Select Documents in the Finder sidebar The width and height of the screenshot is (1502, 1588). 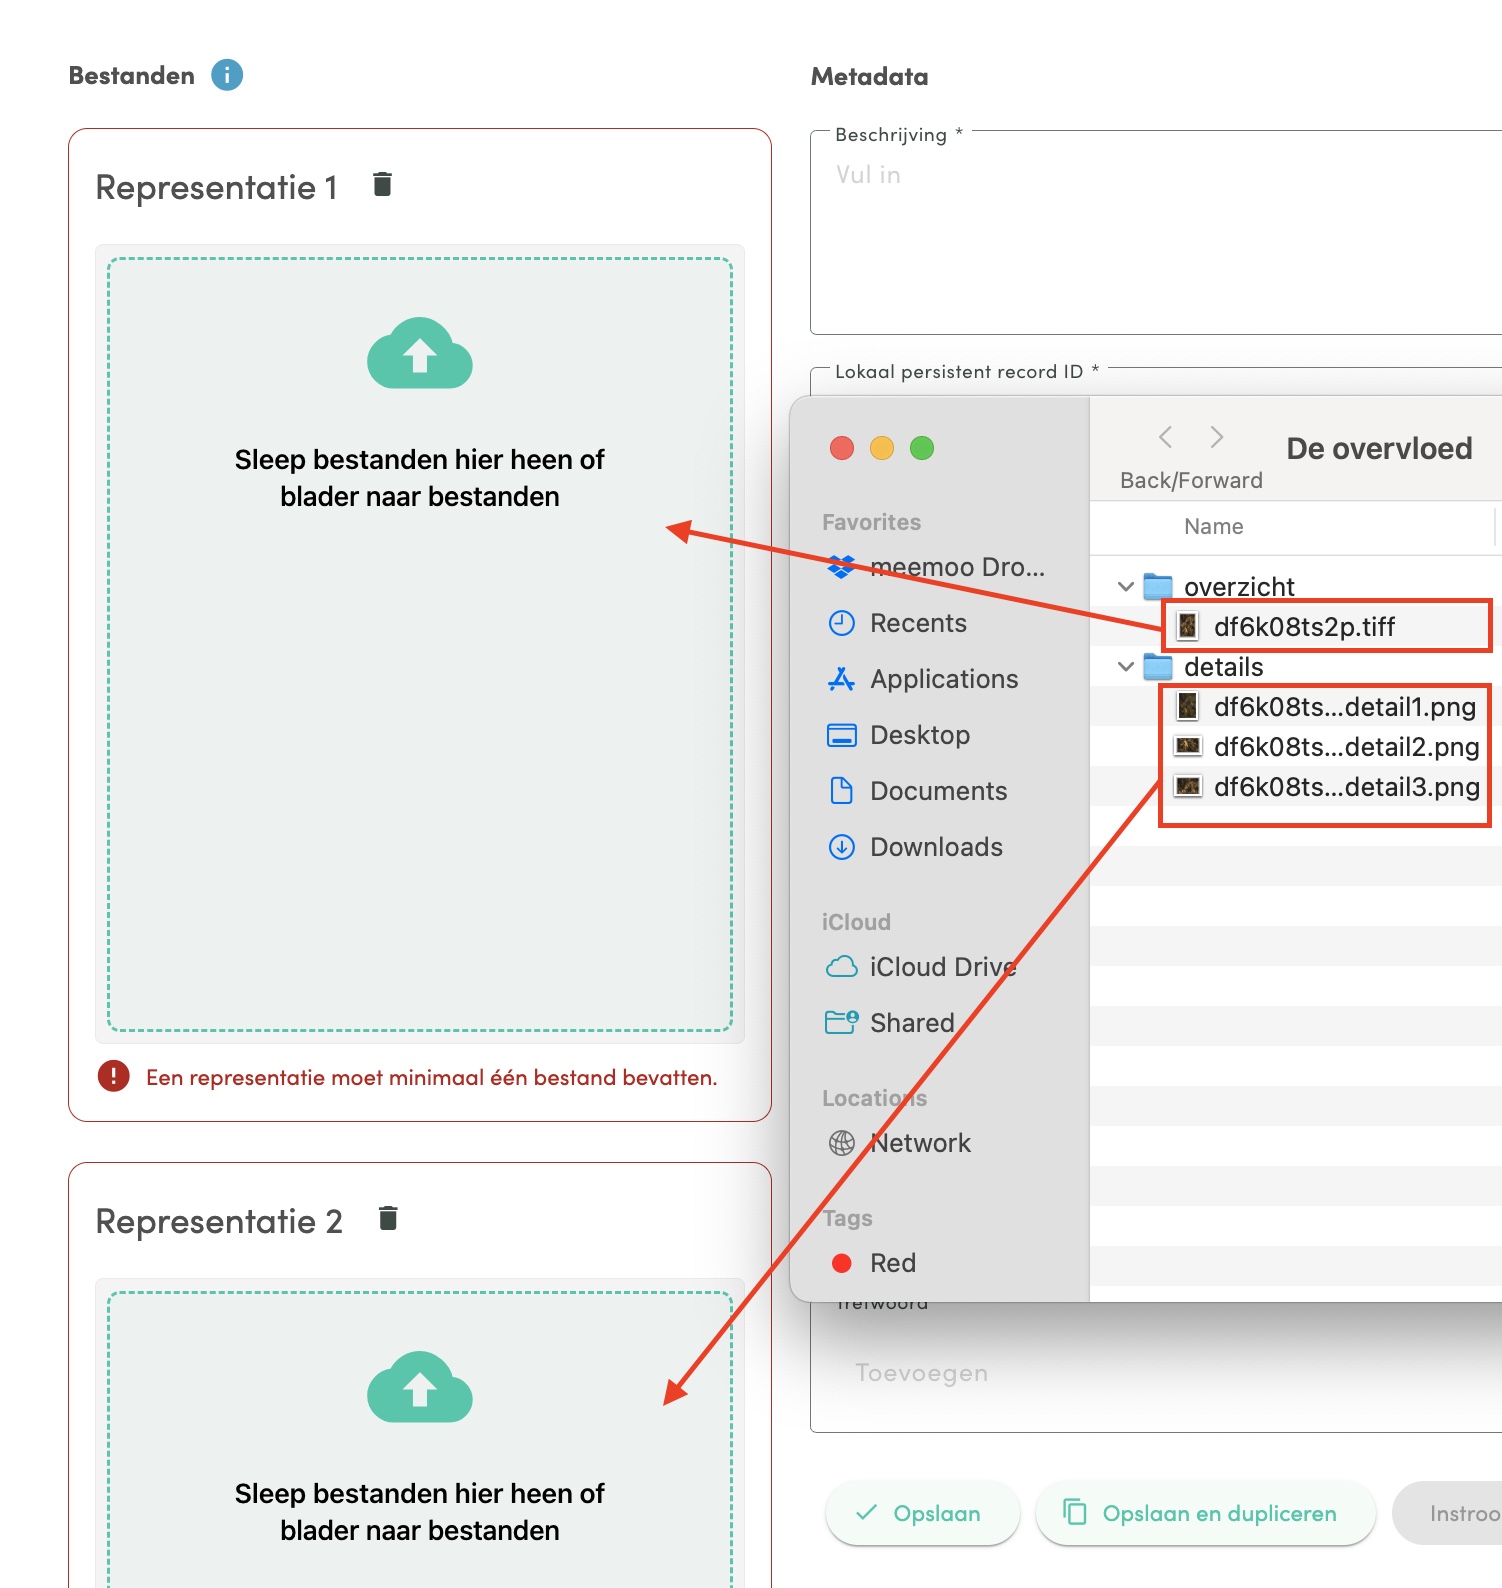point(917,791)
